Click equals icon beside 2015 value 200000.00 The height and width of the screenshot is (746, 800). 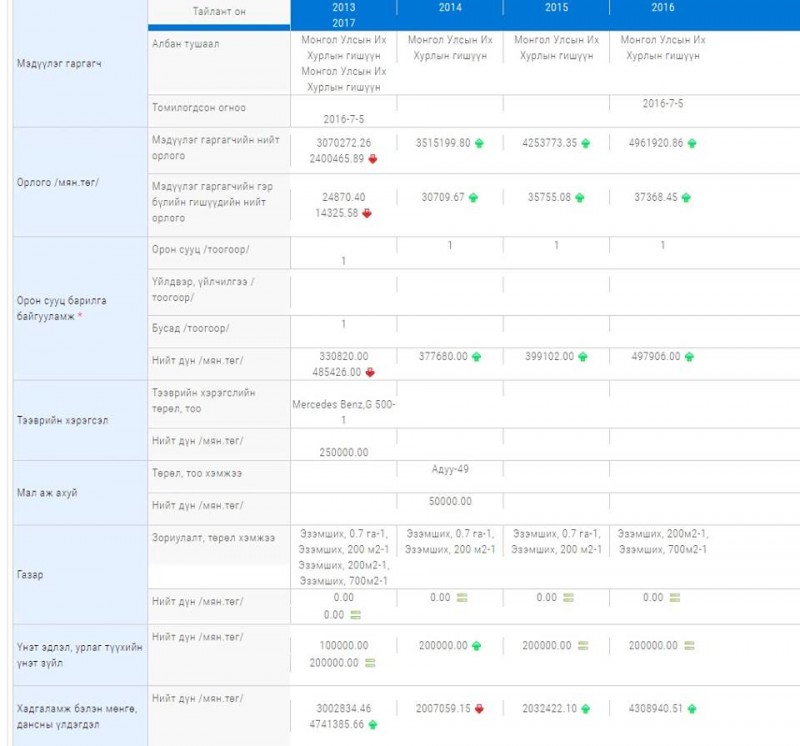(x=583, y=645)
